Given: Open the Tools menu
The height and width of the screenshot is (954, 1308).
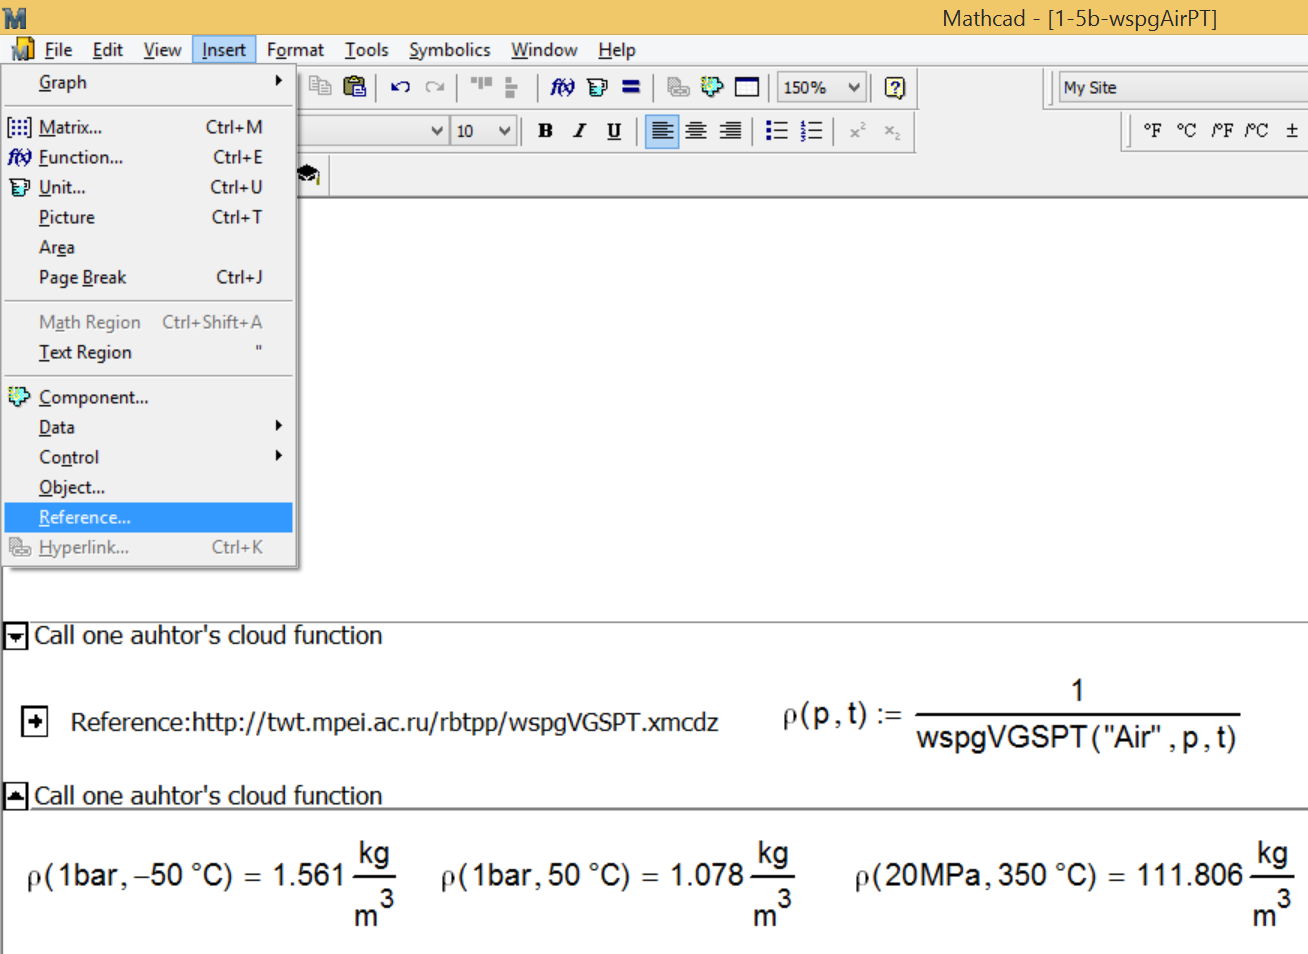Looking at the screenshot, I should [x=366, y=49].
